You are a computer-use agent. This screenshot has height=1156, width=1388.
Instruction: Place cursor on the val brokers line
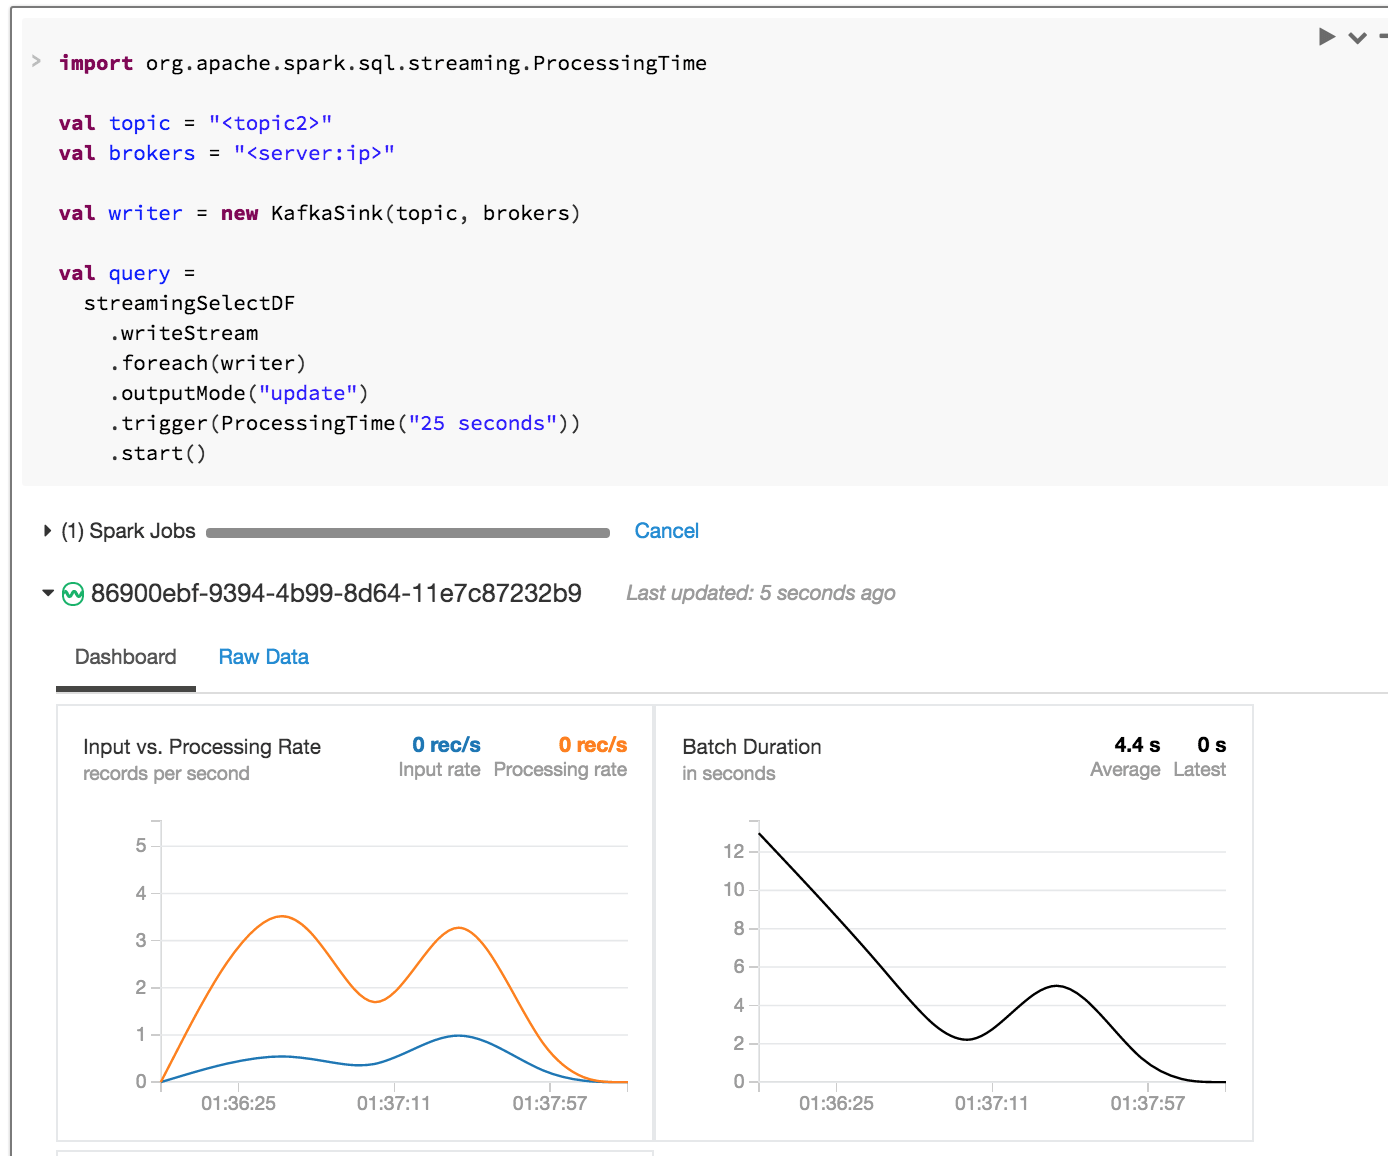pos(226,153)
